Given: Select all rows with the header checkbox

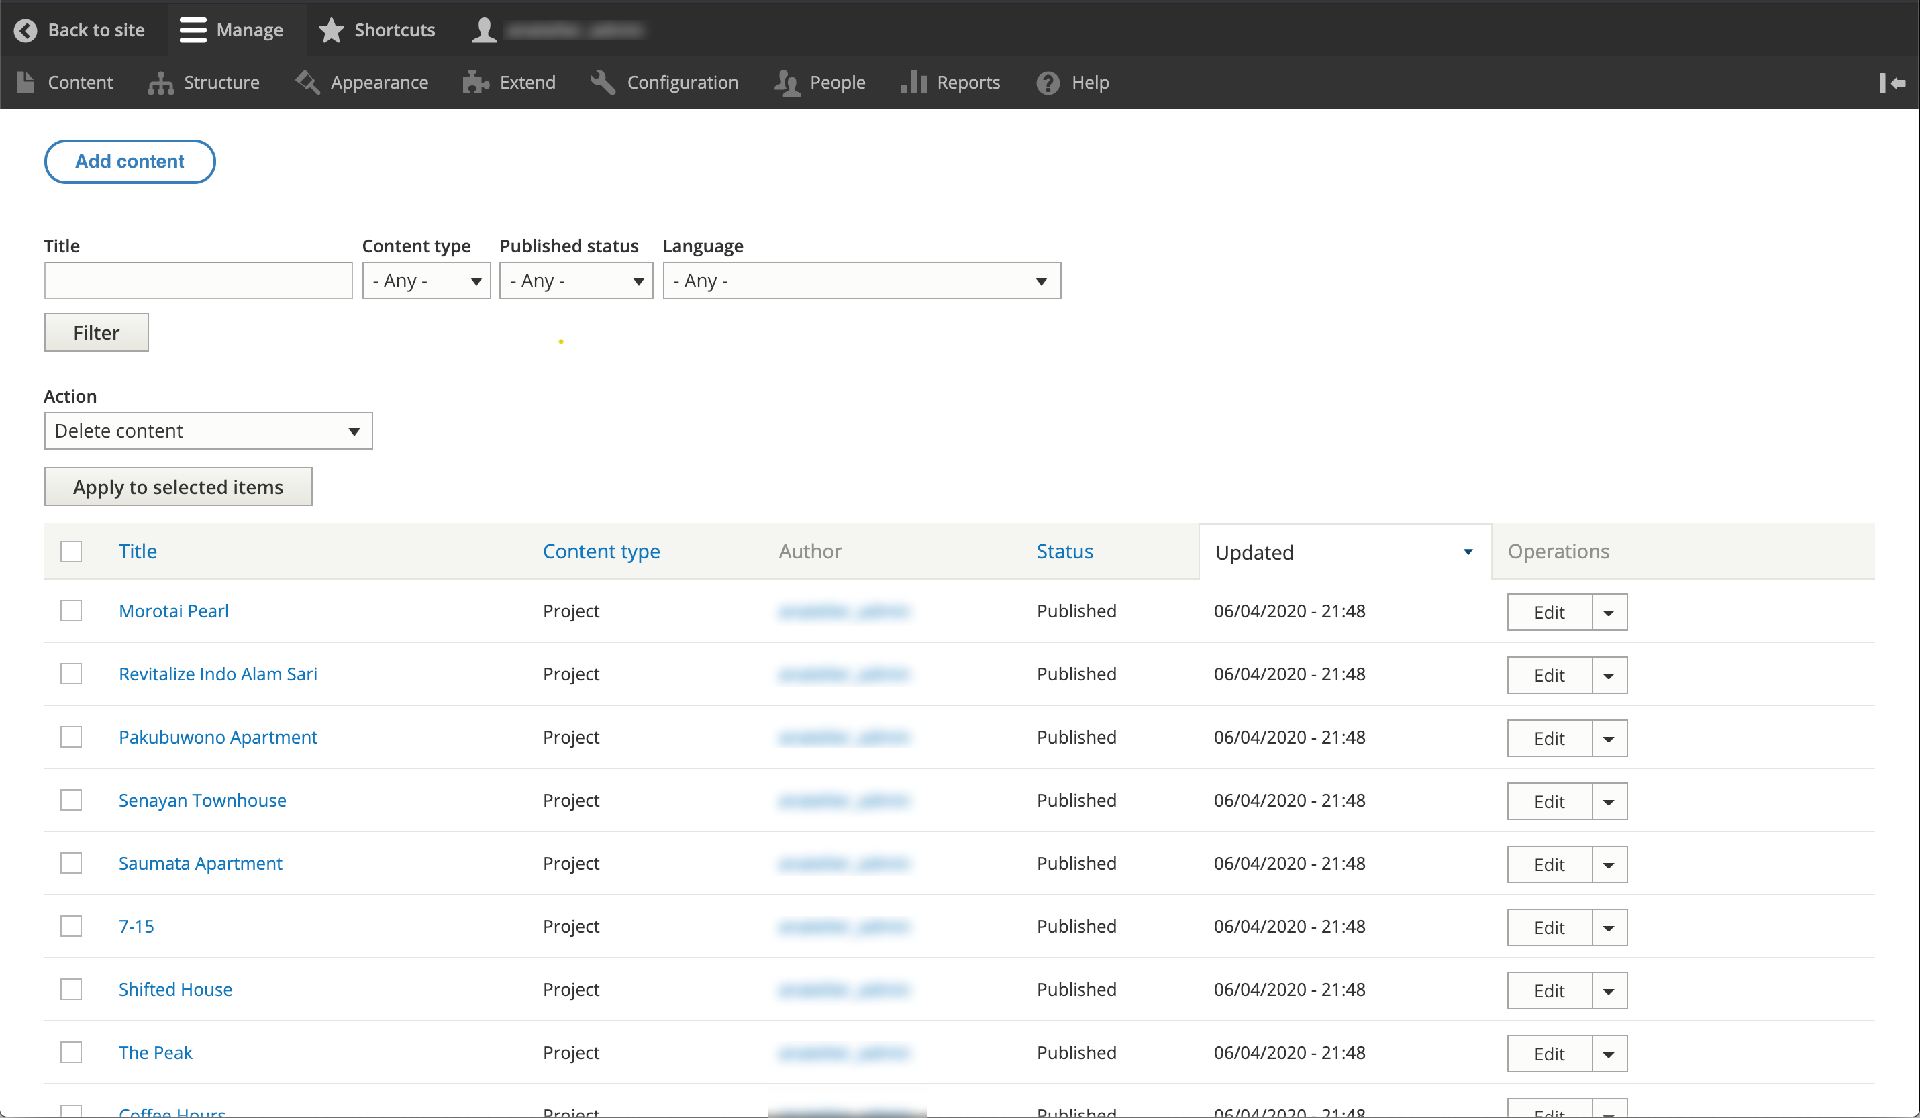Looking at the screenshot, I should click(x=71, y=551).
